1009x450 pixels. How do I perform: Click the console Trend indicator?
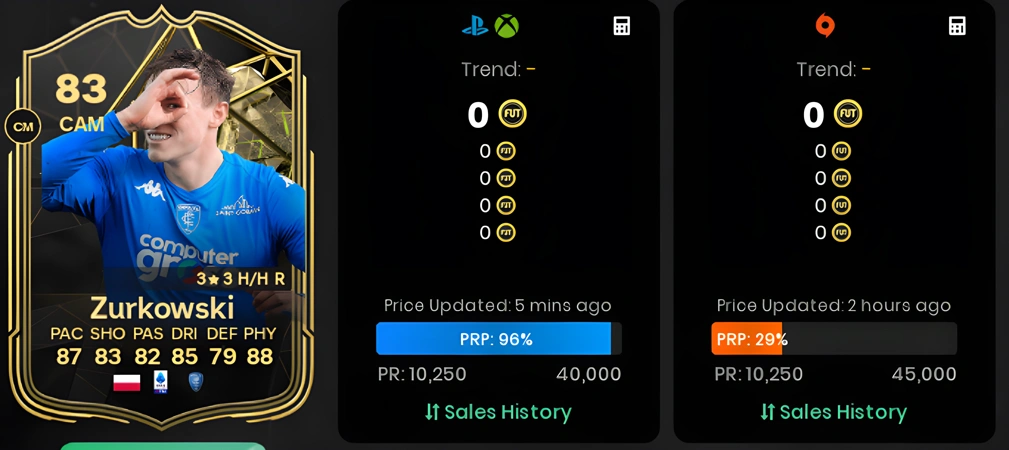(x=499, y=69)
